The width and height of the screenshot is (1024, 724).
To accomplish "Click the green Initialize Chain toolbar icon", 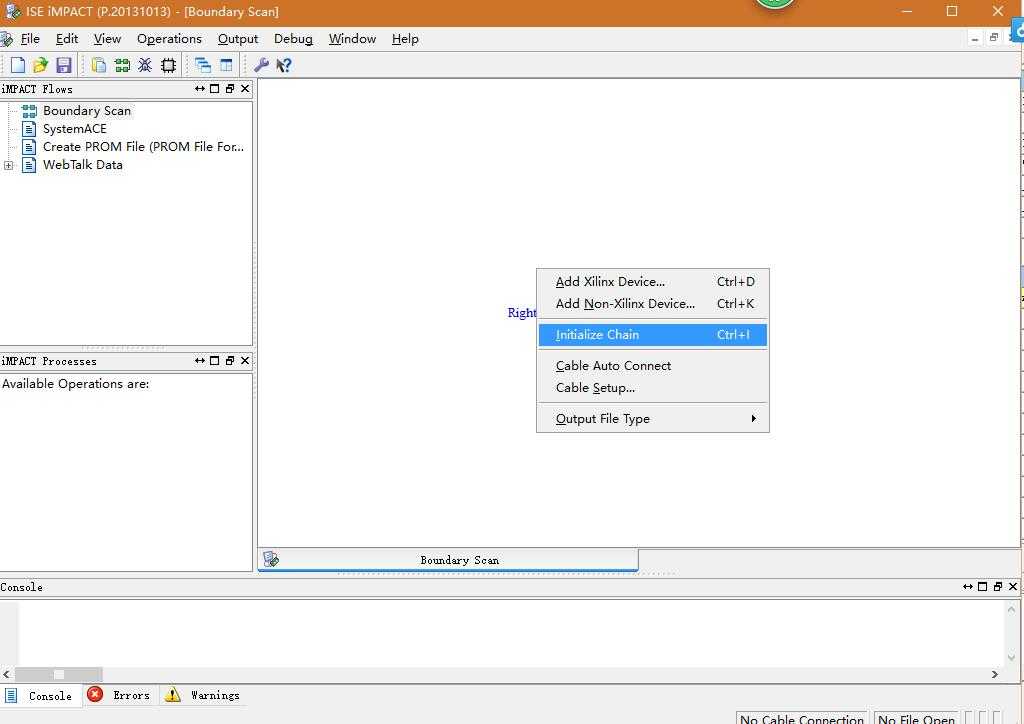I will coord(122,65).
